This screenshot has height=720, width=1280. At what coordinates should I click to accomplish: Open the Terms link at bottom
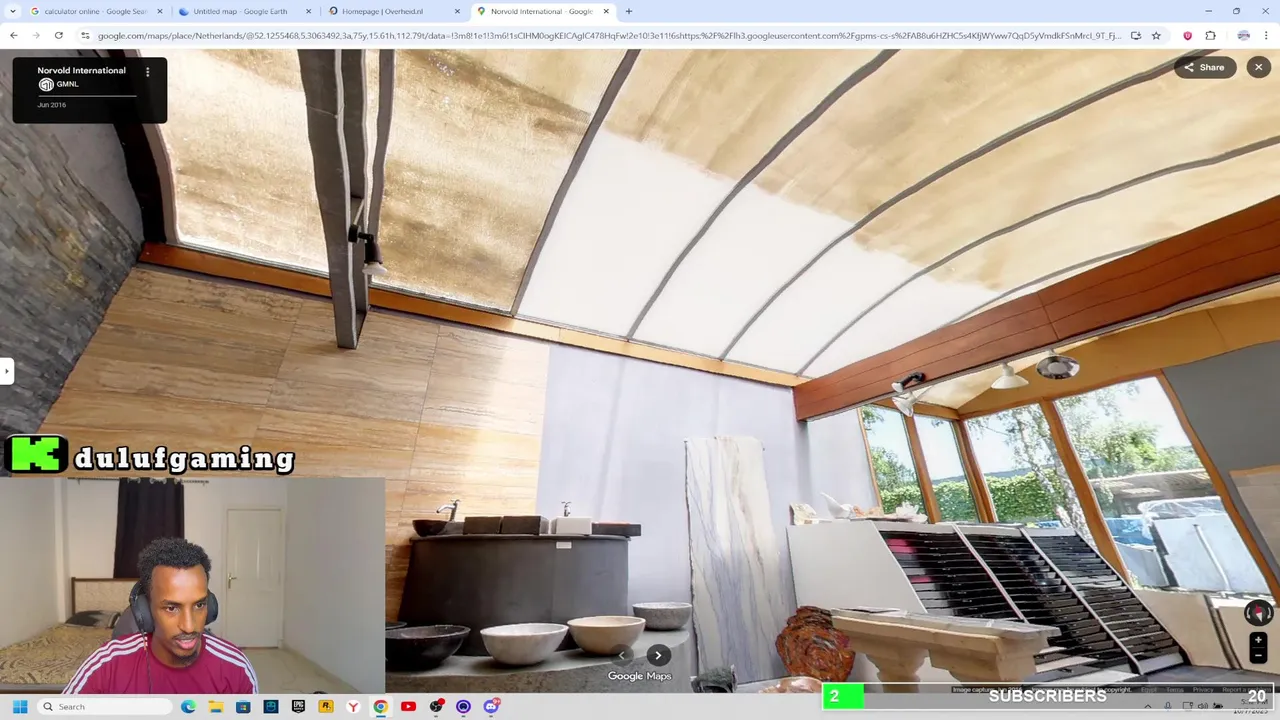click(1175, 689)
